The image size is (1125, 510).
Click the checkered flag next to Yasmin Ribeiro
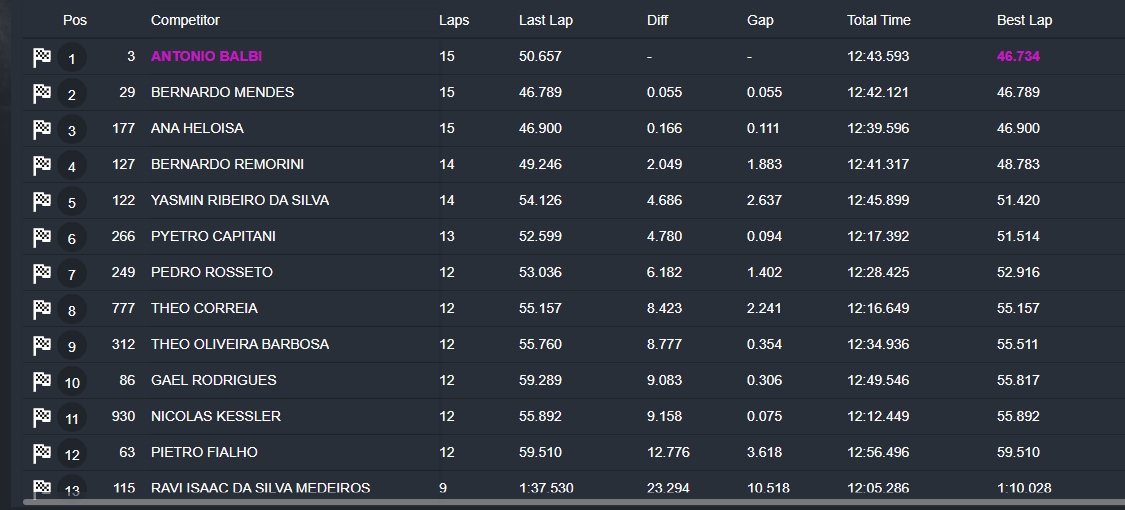click(x=42, y=202)
